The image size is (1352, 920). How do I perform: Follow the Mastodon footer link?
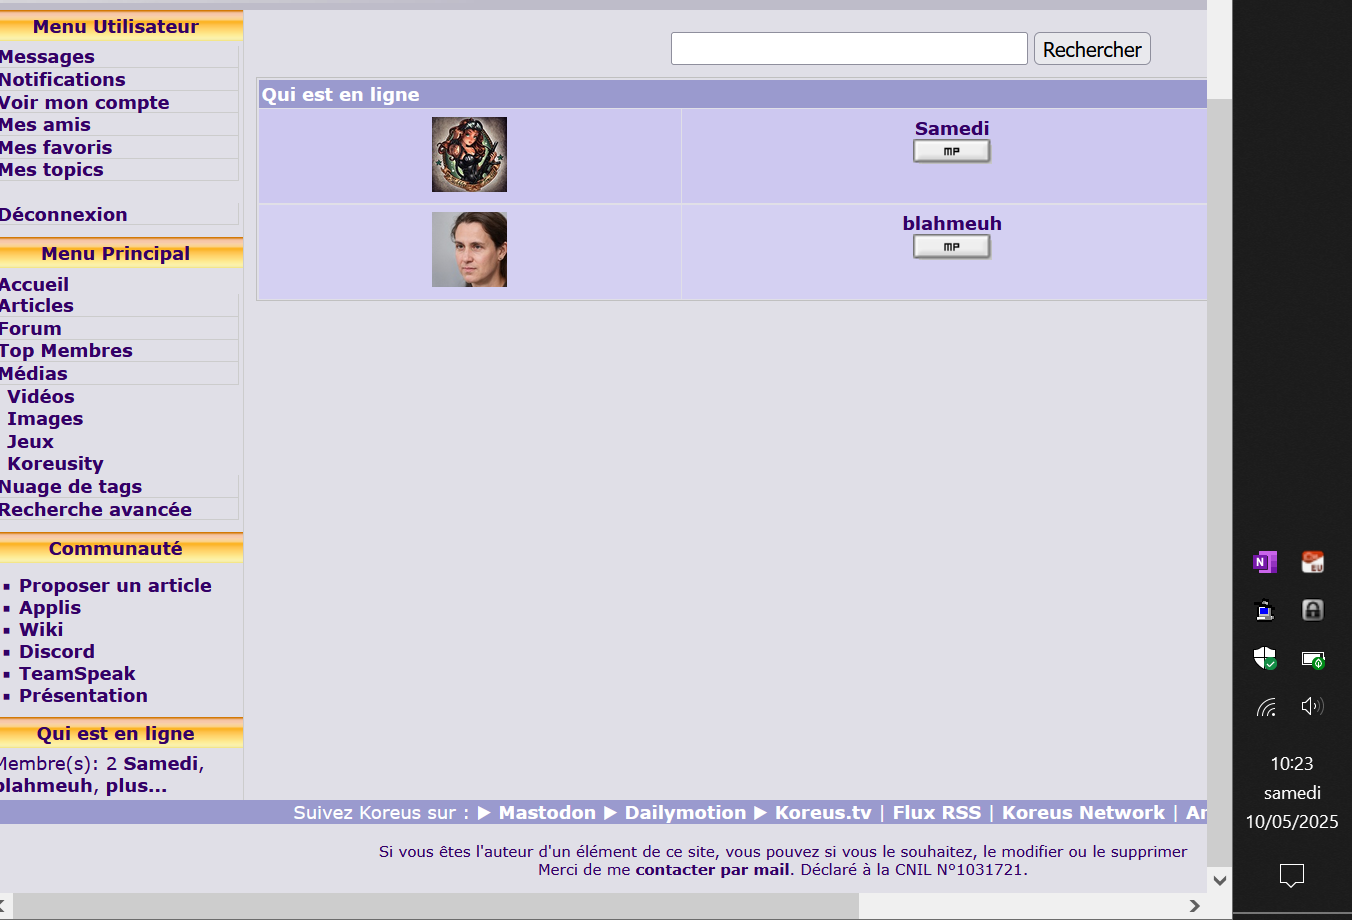[546, 813]
